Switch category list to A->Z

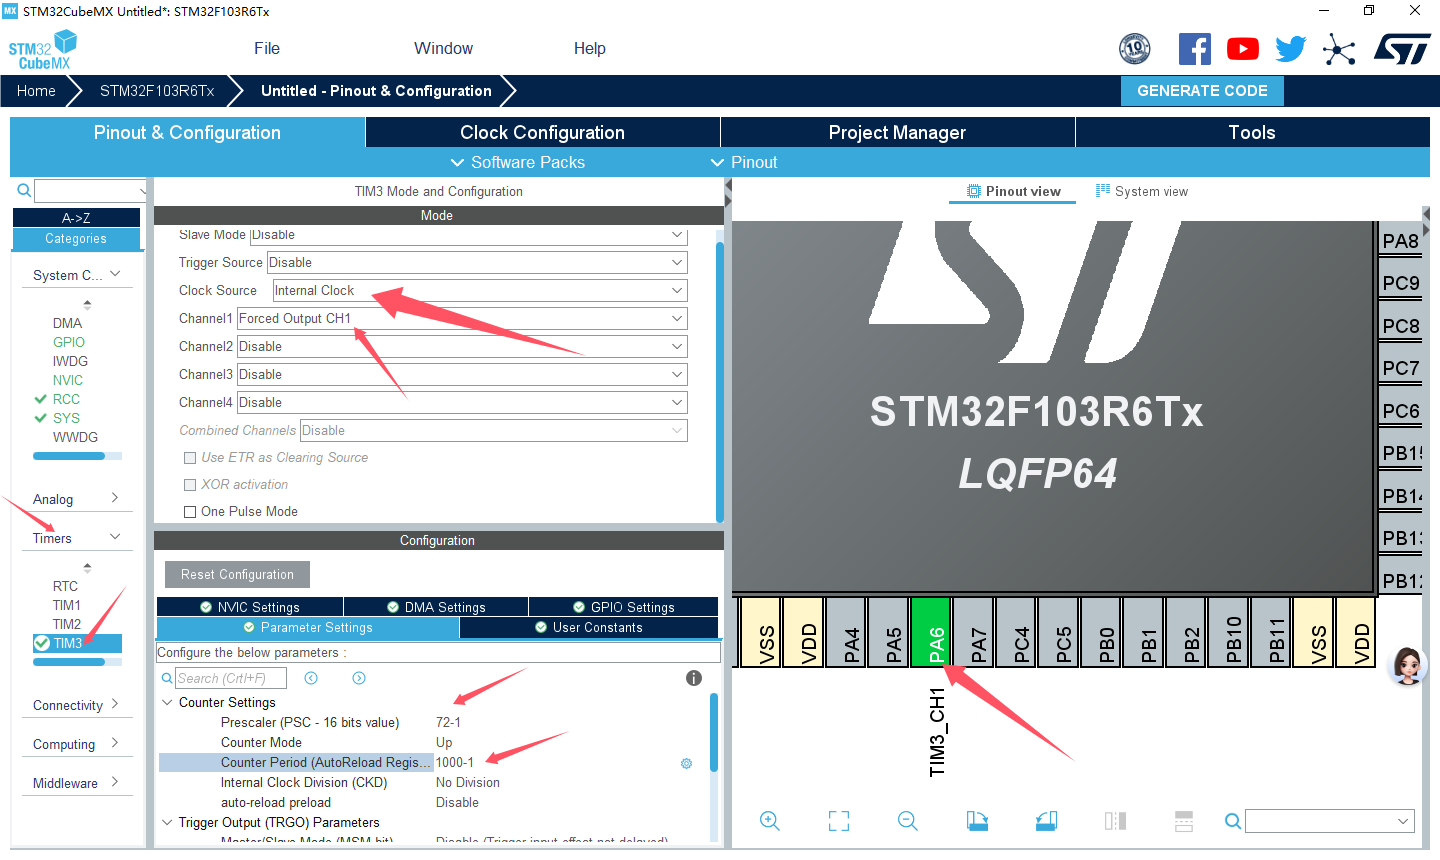[x=76, y=218]
